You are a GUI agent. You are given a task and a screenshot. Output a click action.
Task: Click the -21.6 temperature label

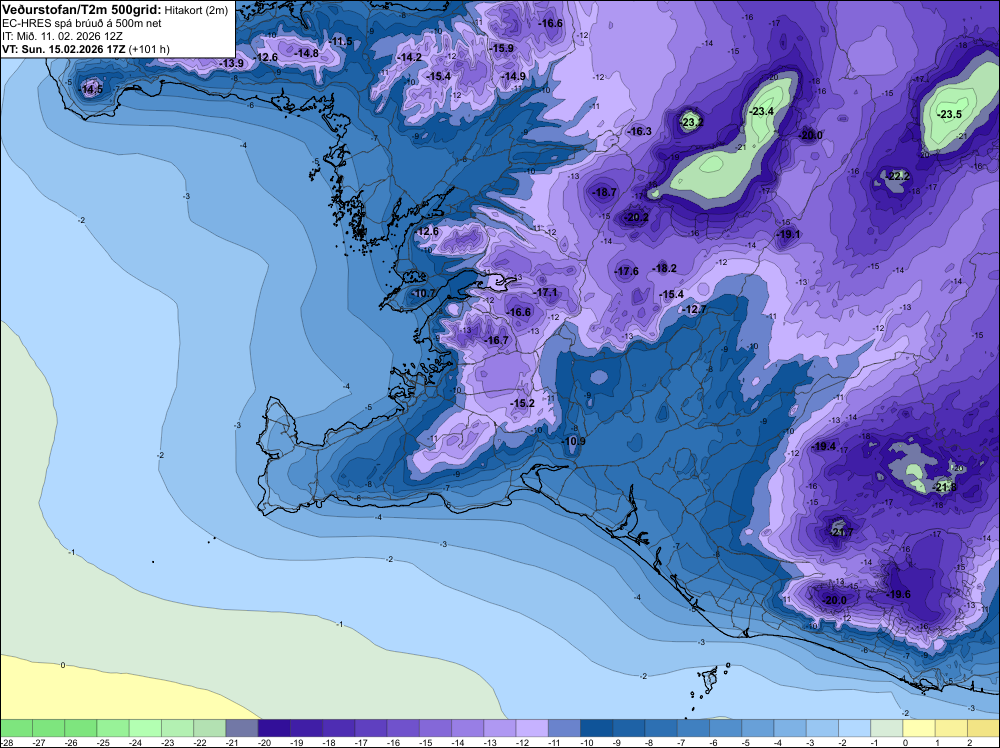tap(945, 487)
